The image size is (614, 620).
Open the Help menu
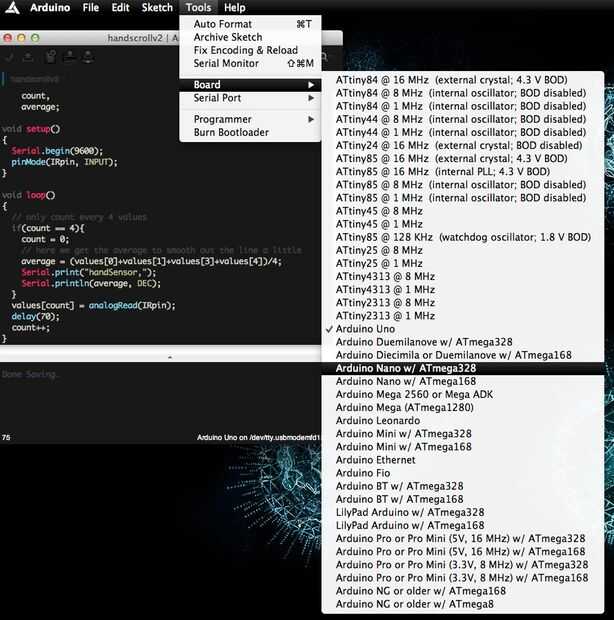click(234, 8)
